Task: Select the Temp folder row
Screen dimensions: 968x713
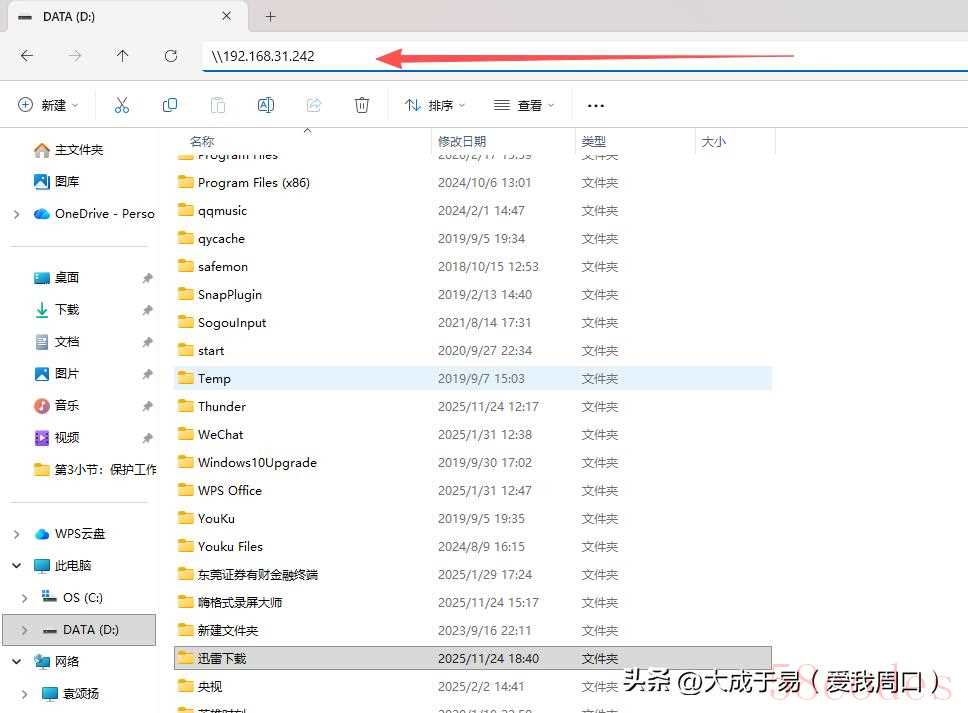Action: point(473,378)
